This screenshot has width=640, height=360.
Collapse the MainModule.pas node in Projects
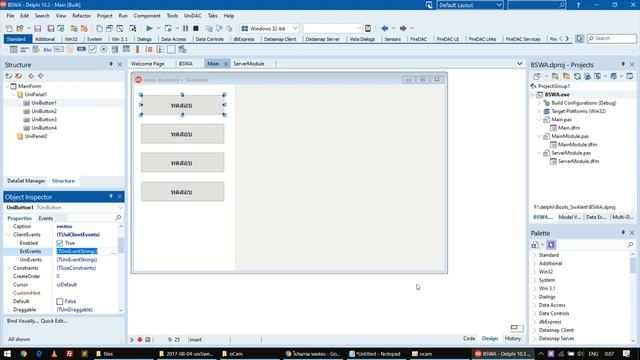(539, 136)
